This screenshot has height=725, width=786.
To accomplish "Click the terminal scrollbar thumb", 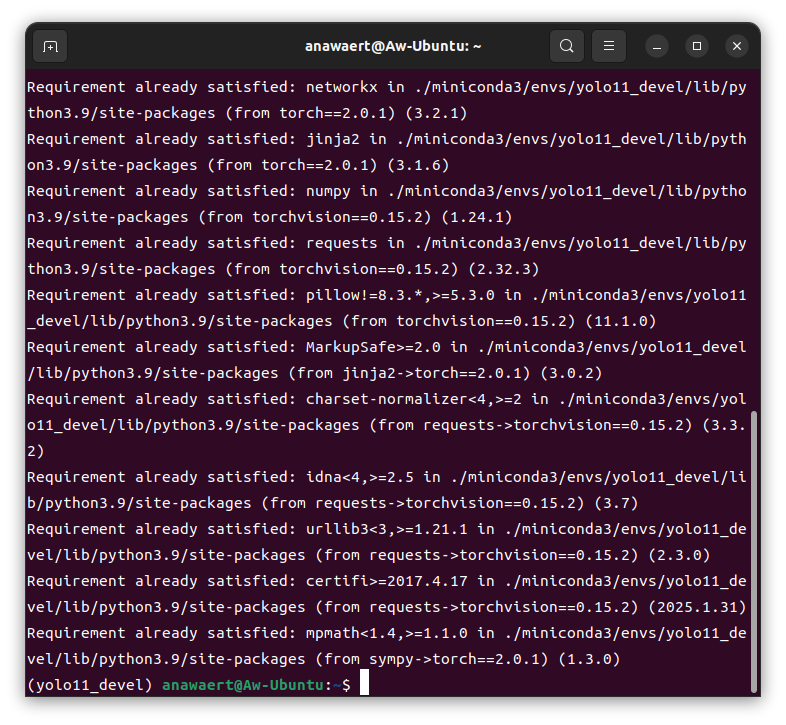I will 753,550.
